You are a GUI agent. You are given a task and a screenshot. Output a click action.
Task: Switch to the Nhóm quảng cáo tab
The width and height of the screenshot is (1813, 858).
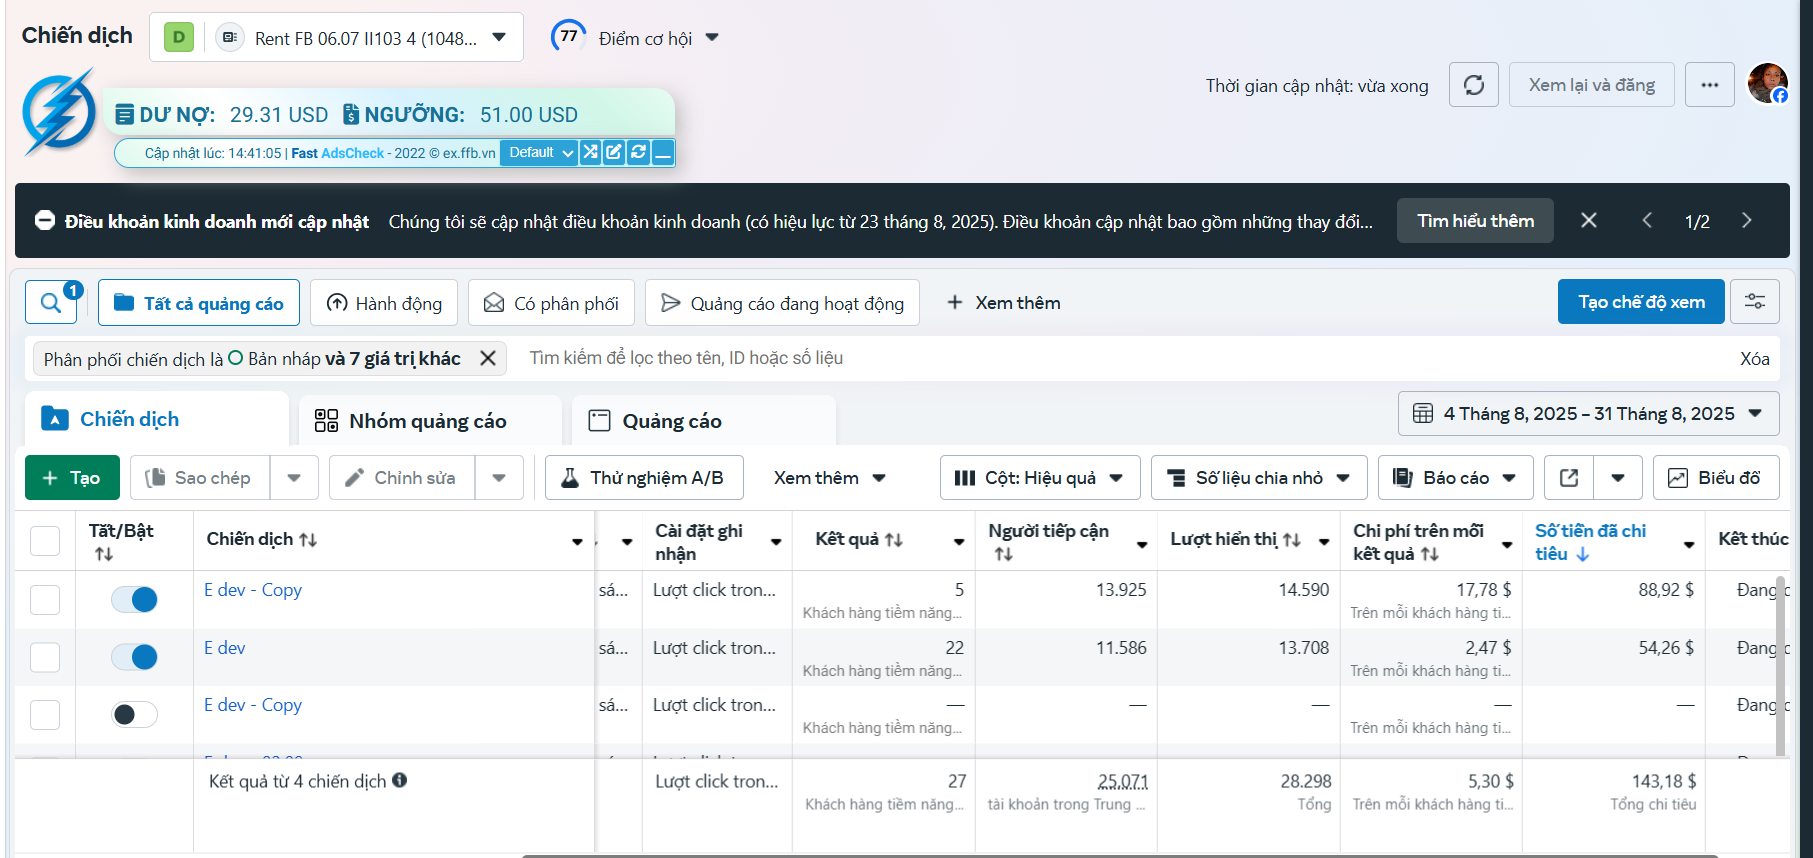pos(429,421)
